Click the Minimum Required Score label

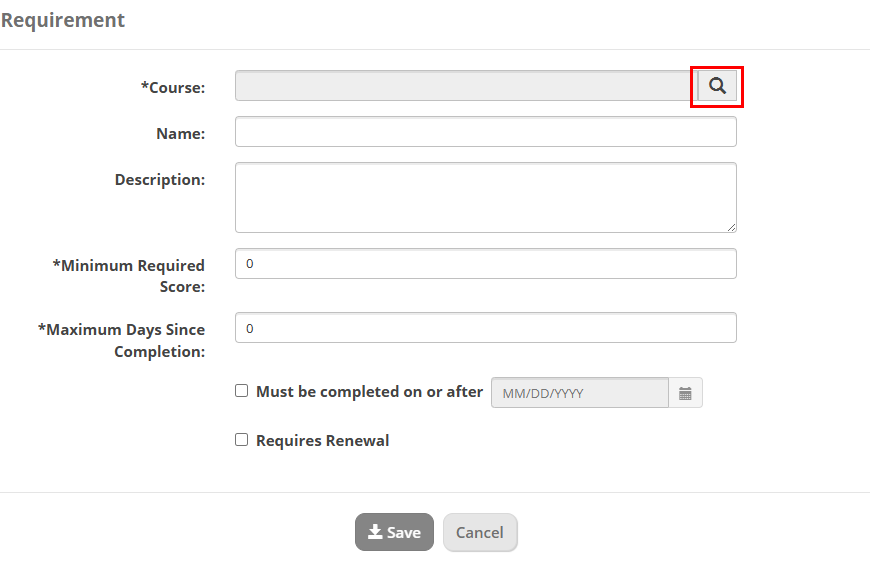129,276
